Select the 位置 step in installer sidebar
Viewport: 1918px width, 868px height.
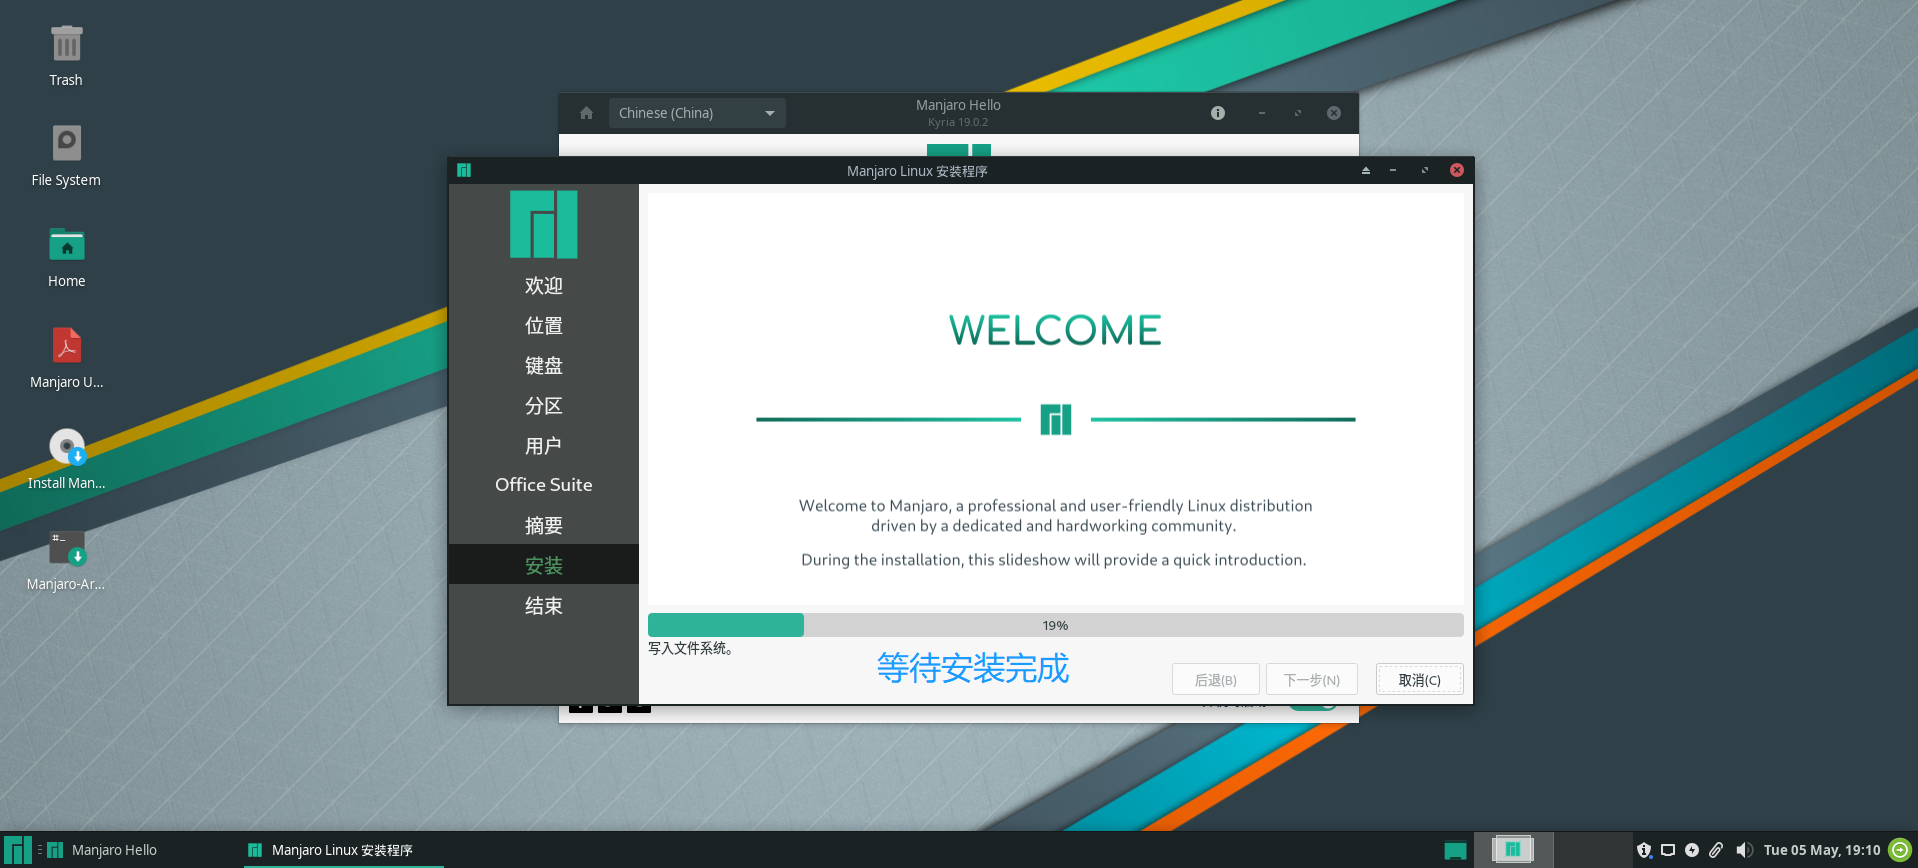(544, 326)
